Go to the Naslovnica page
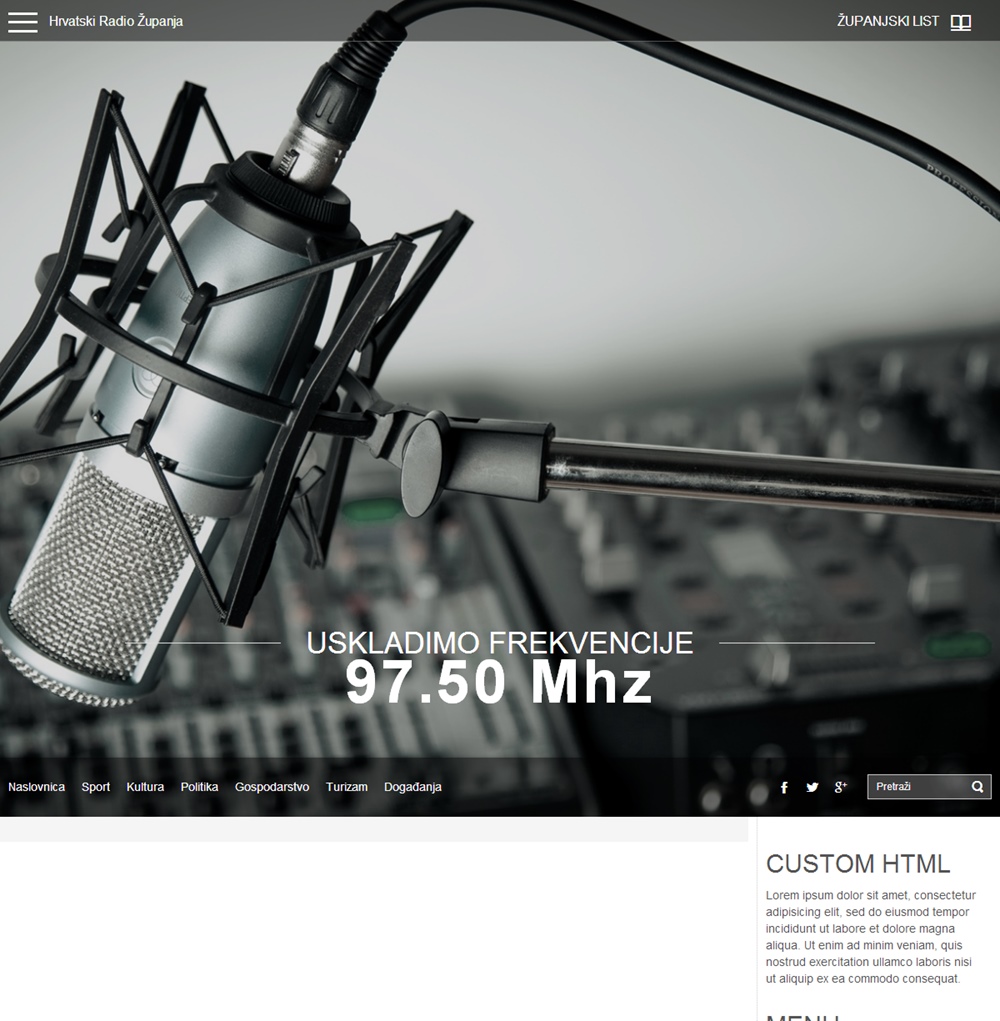The image size is (1000, 1021). (x=37, y=787)
